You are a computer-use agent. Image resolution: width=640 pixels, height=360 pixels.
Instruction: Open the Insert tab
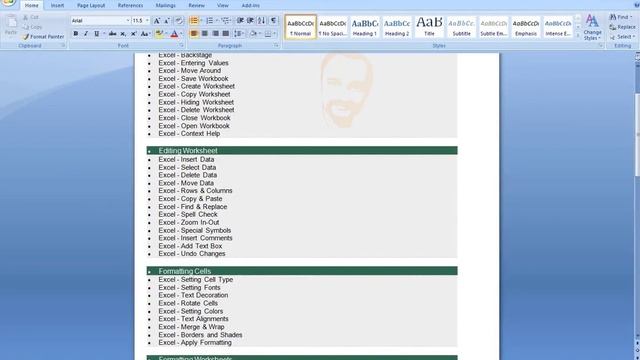(x=57, y=6)
